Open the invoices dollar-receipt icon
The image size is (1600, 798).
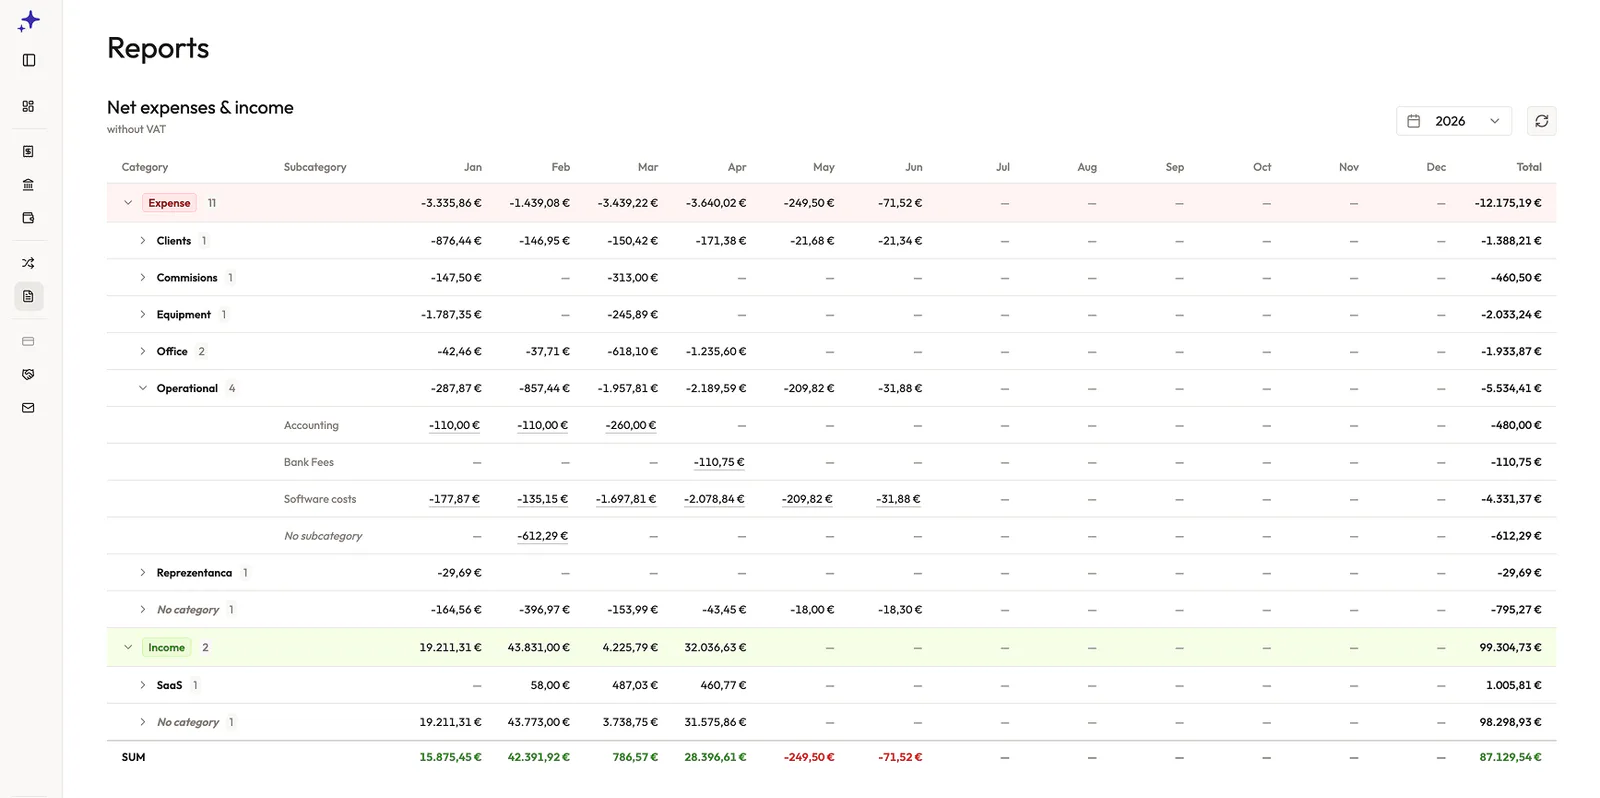point(28,151)
